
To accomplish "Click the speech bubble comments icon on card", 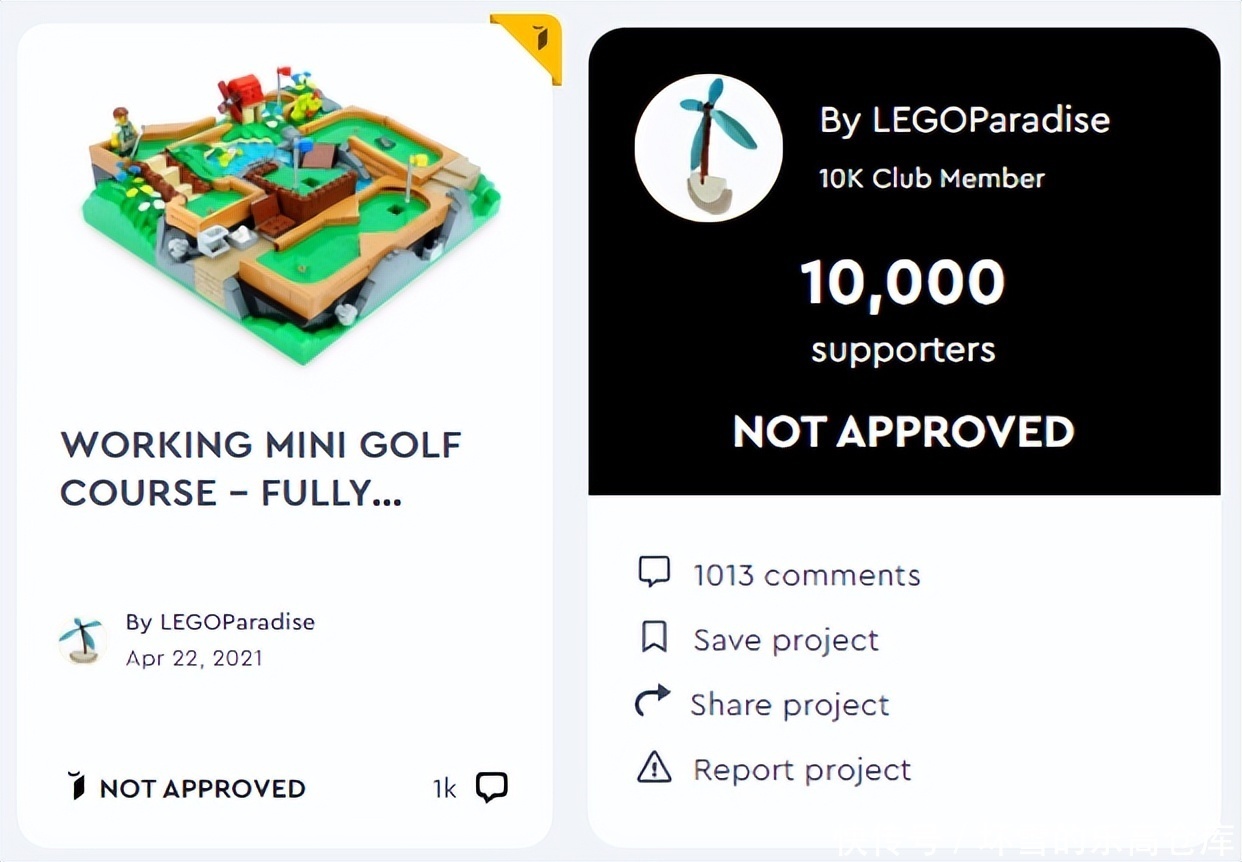I will 491,787.
